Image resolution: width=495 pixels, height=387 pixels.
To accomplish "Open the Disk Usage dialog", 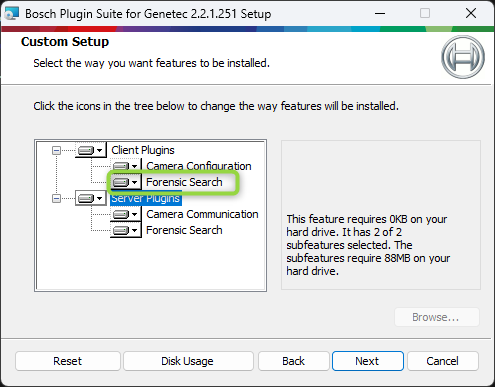I will pyautogui.click(x=188, y=361).
